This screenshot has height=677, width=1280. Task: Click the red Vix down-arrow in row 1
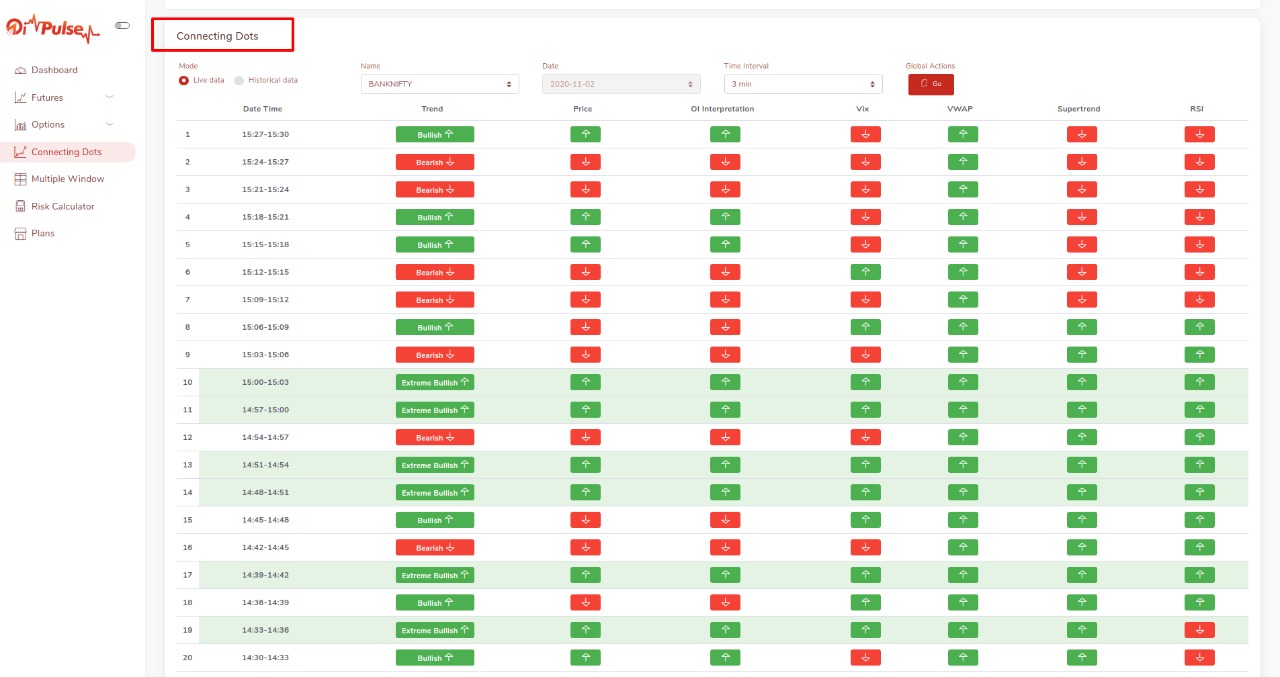click(x=865, y=134)
